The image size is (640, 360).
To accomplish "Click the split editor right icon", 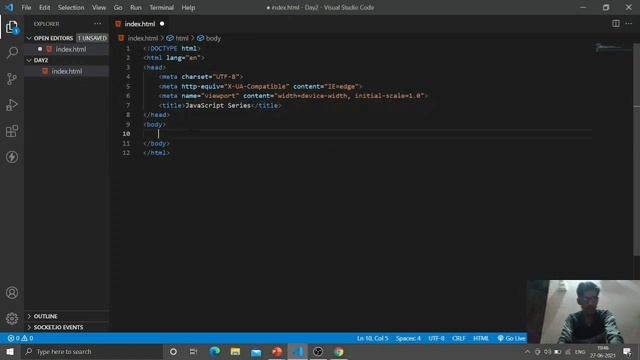I will (x=616, y=24).
